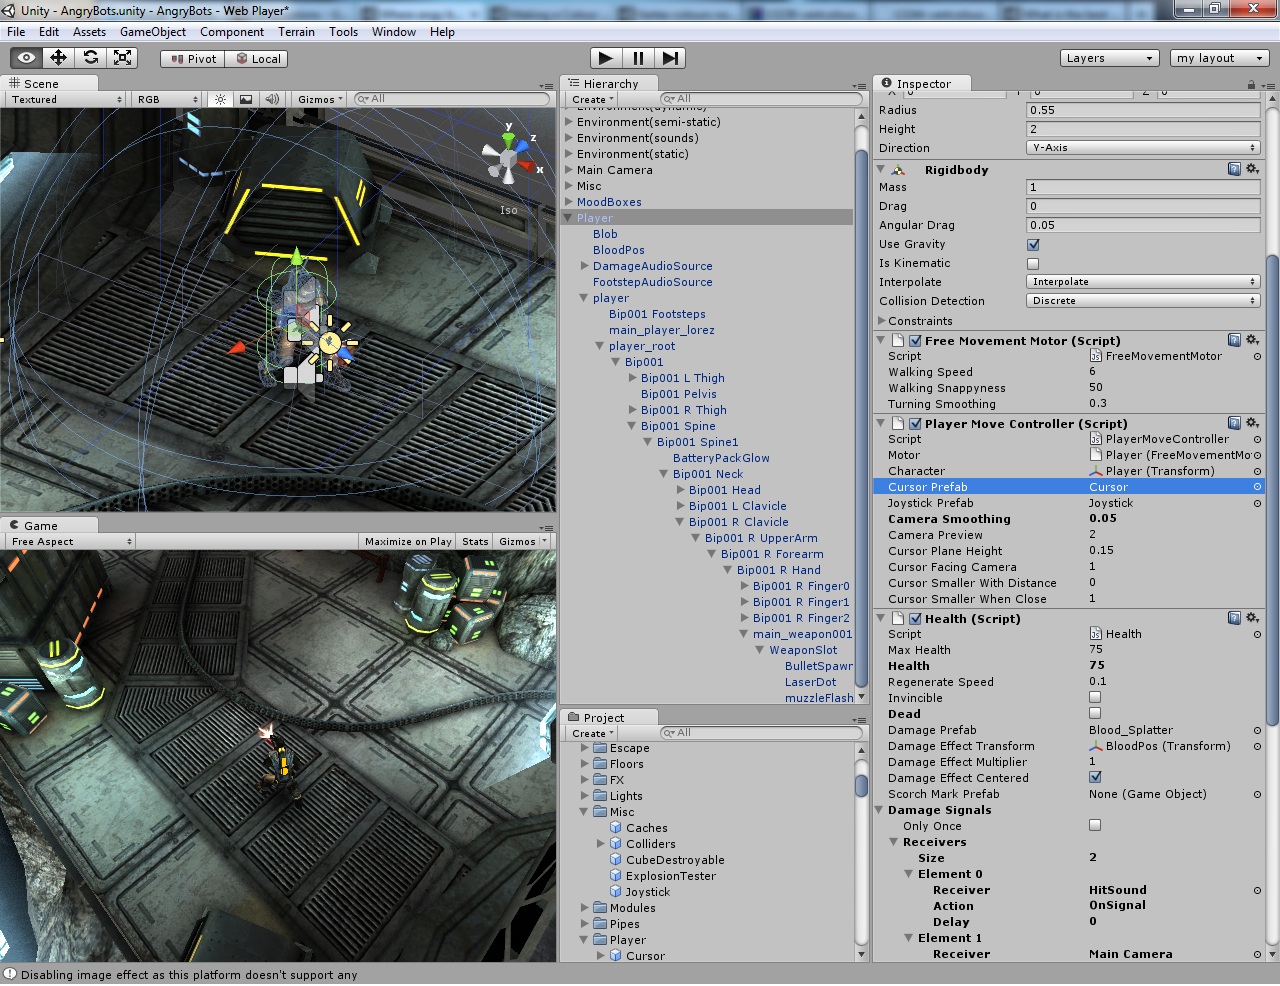Disable Player Move Controller script checkbox
Viewport: 1280px width, 986px height.
(x=915, y=424)
